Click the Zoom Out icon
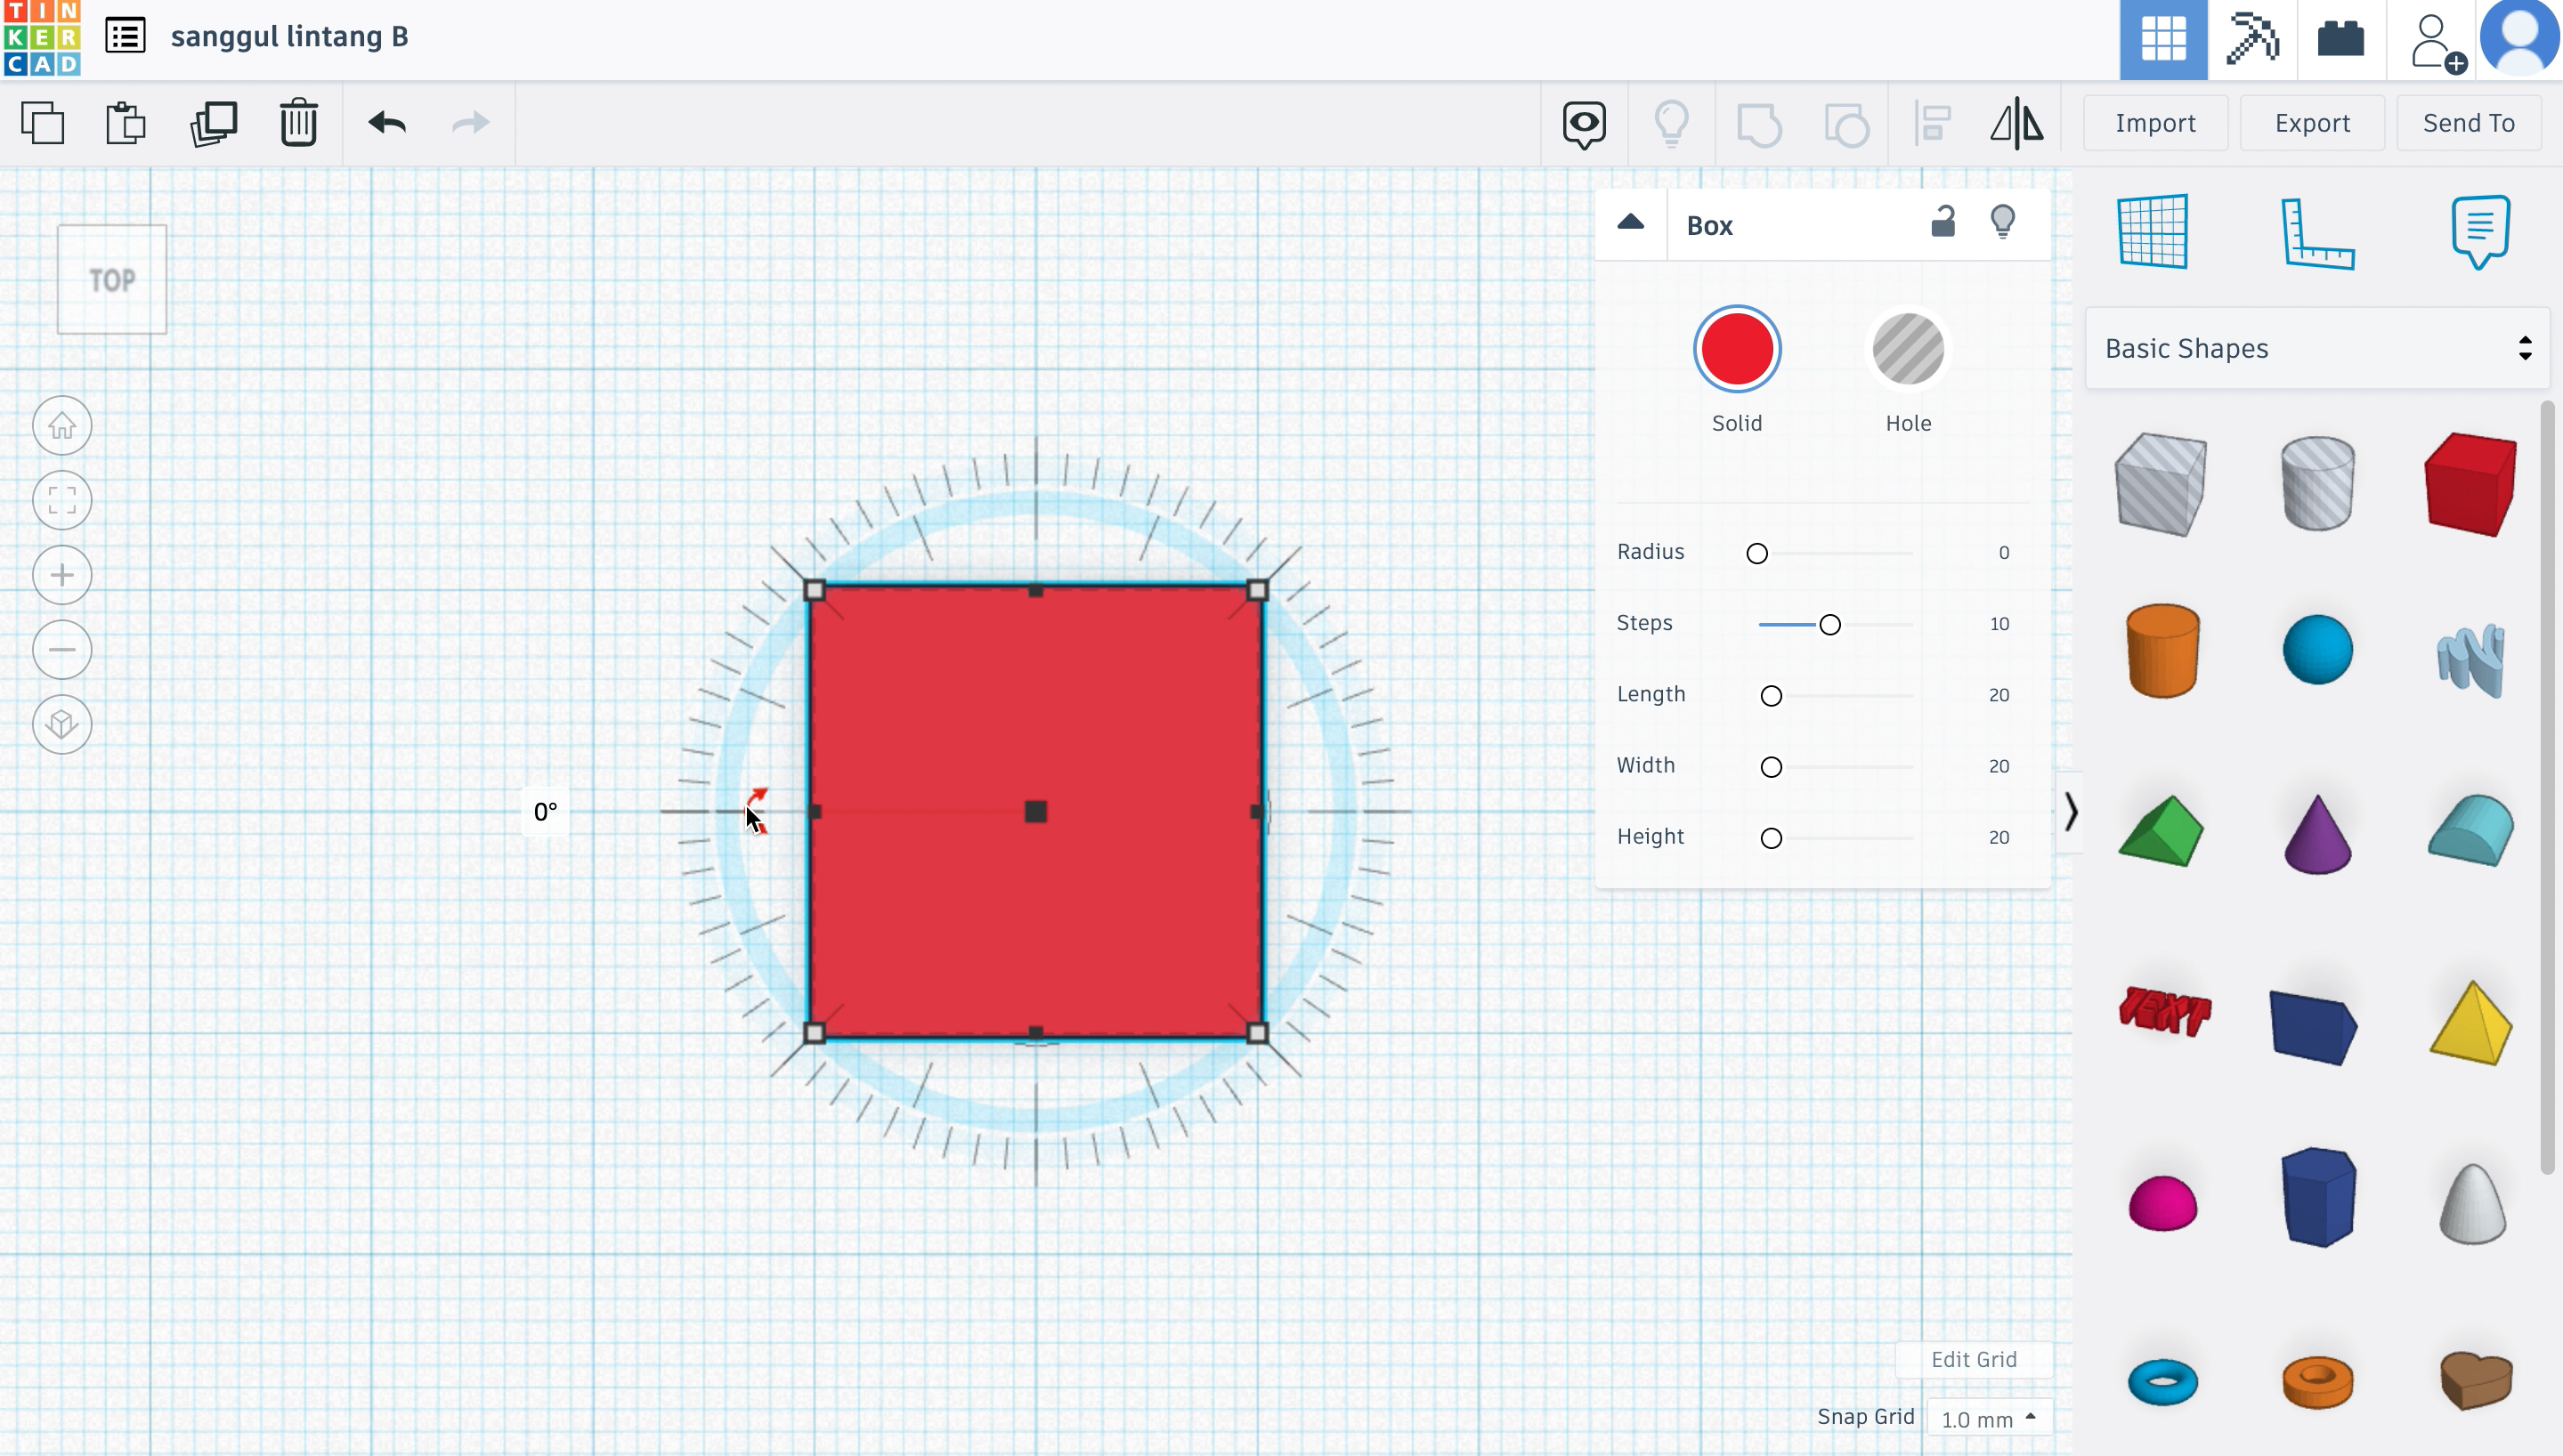This screenshot has height=1456, width=2563. pos(60,648)
